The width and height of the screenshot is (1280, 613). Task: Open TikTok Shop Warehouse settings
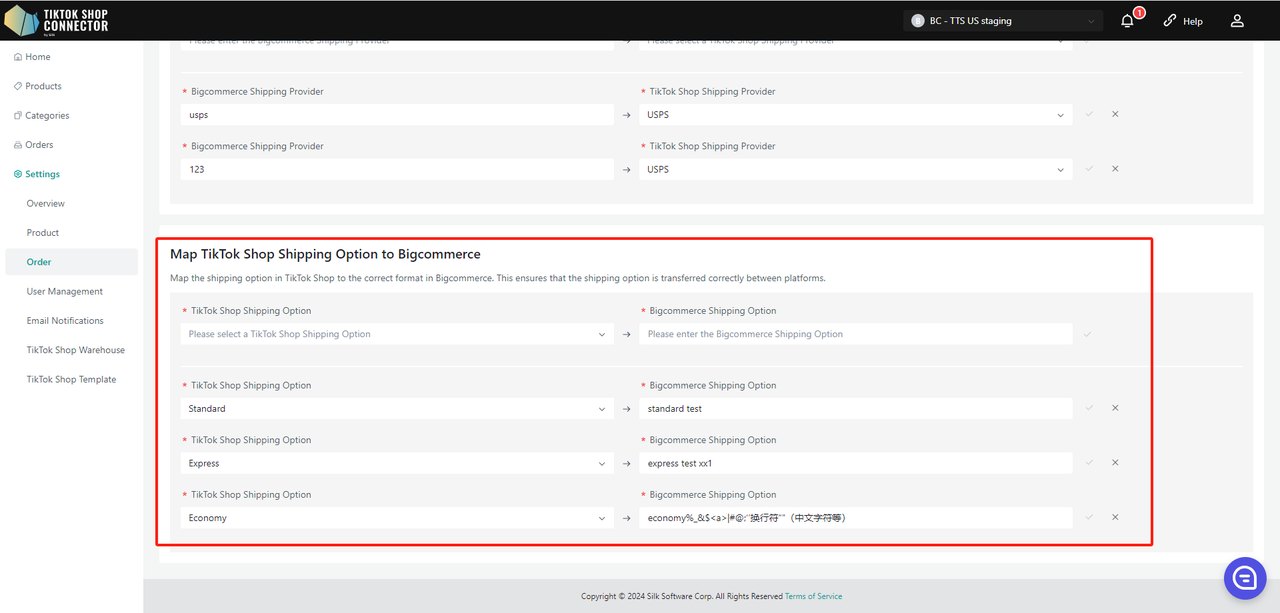tap(76, 350)
